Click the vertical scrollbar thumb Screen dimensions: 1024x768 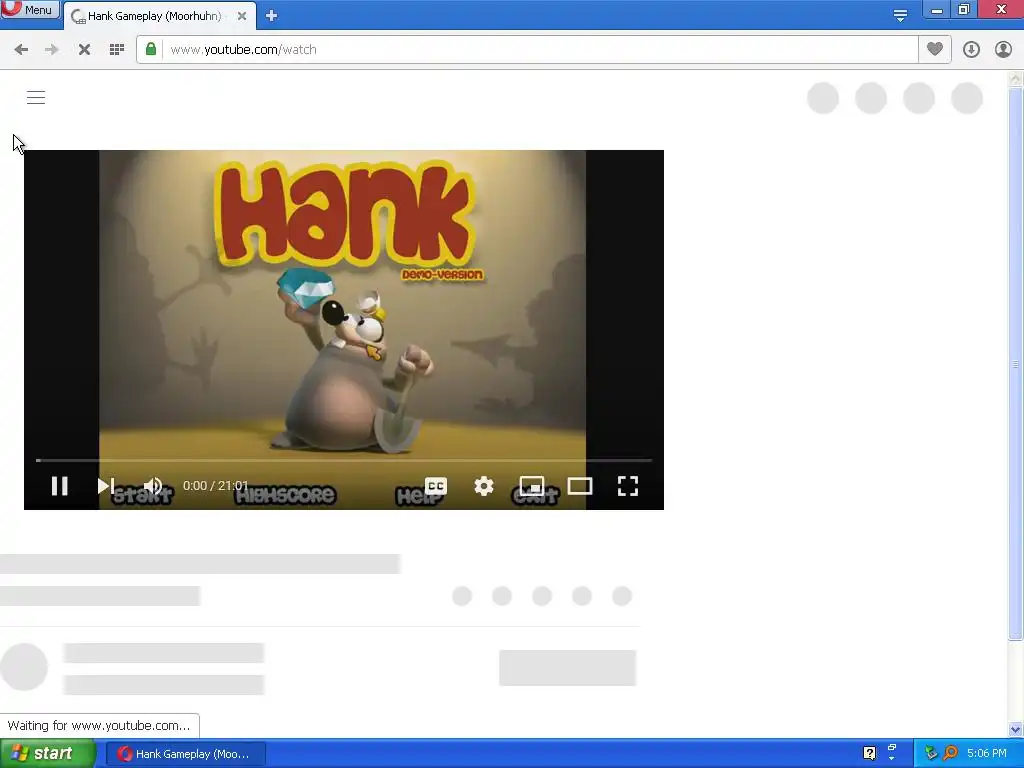click(x=1015, y=364)
